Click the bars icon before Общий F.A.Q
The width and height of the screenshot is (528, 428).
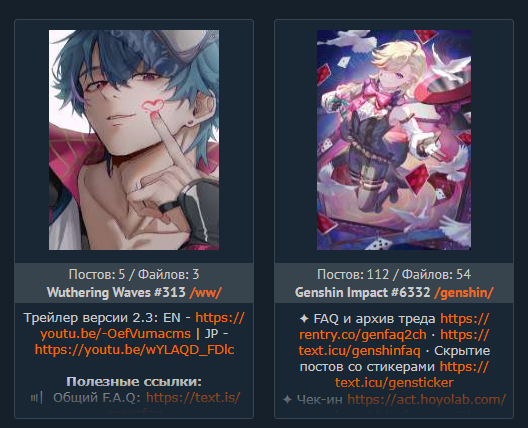click(37, 398)
